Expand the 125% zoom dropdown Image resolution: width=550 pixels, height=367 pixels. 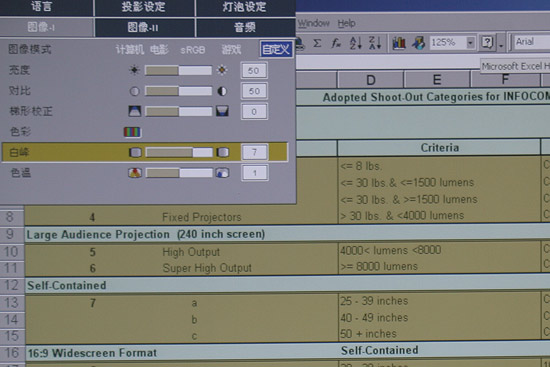(470, 43)
